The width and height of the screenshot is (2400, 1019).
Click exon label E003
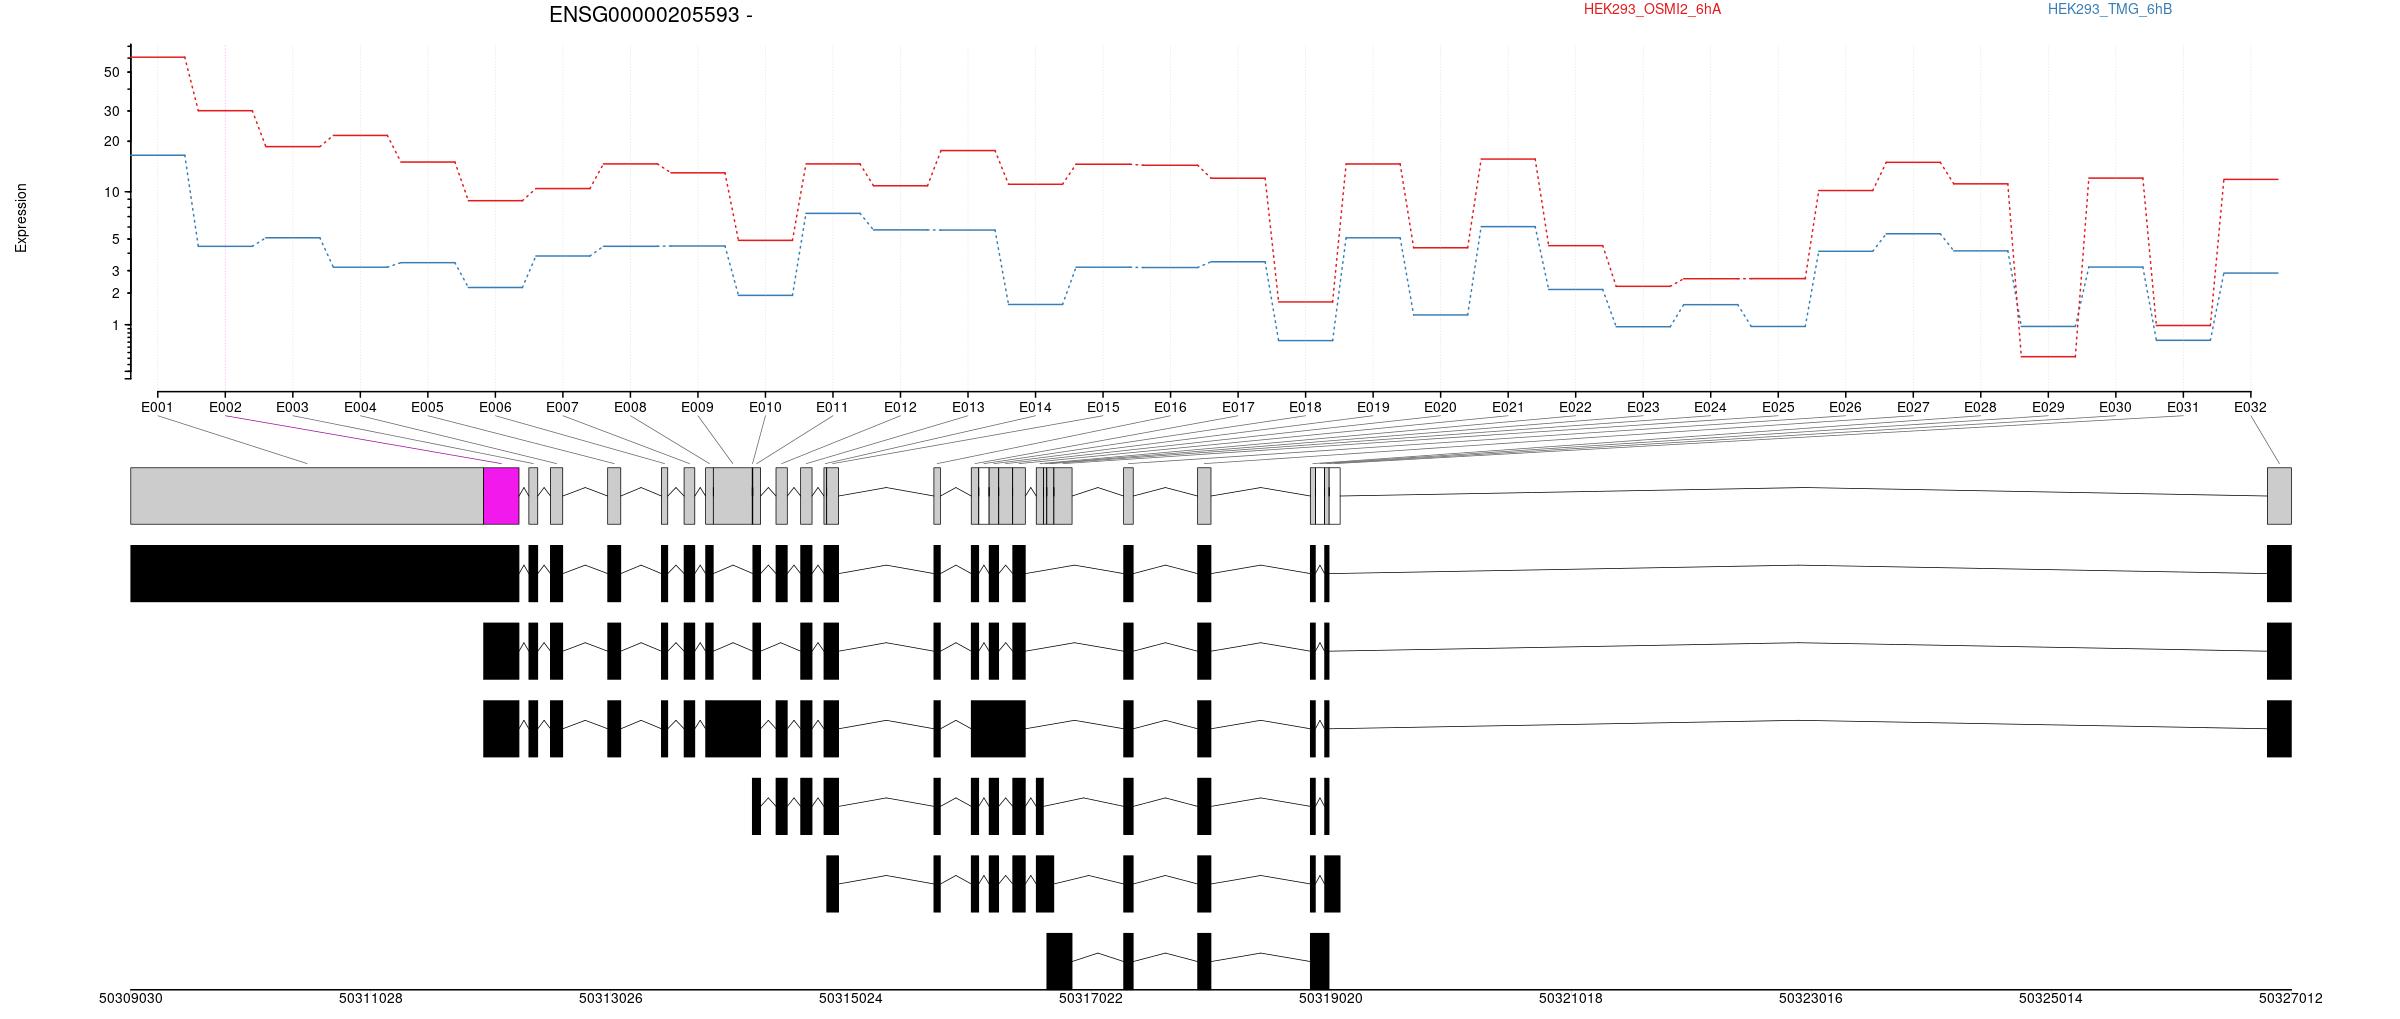coord(292,407)
